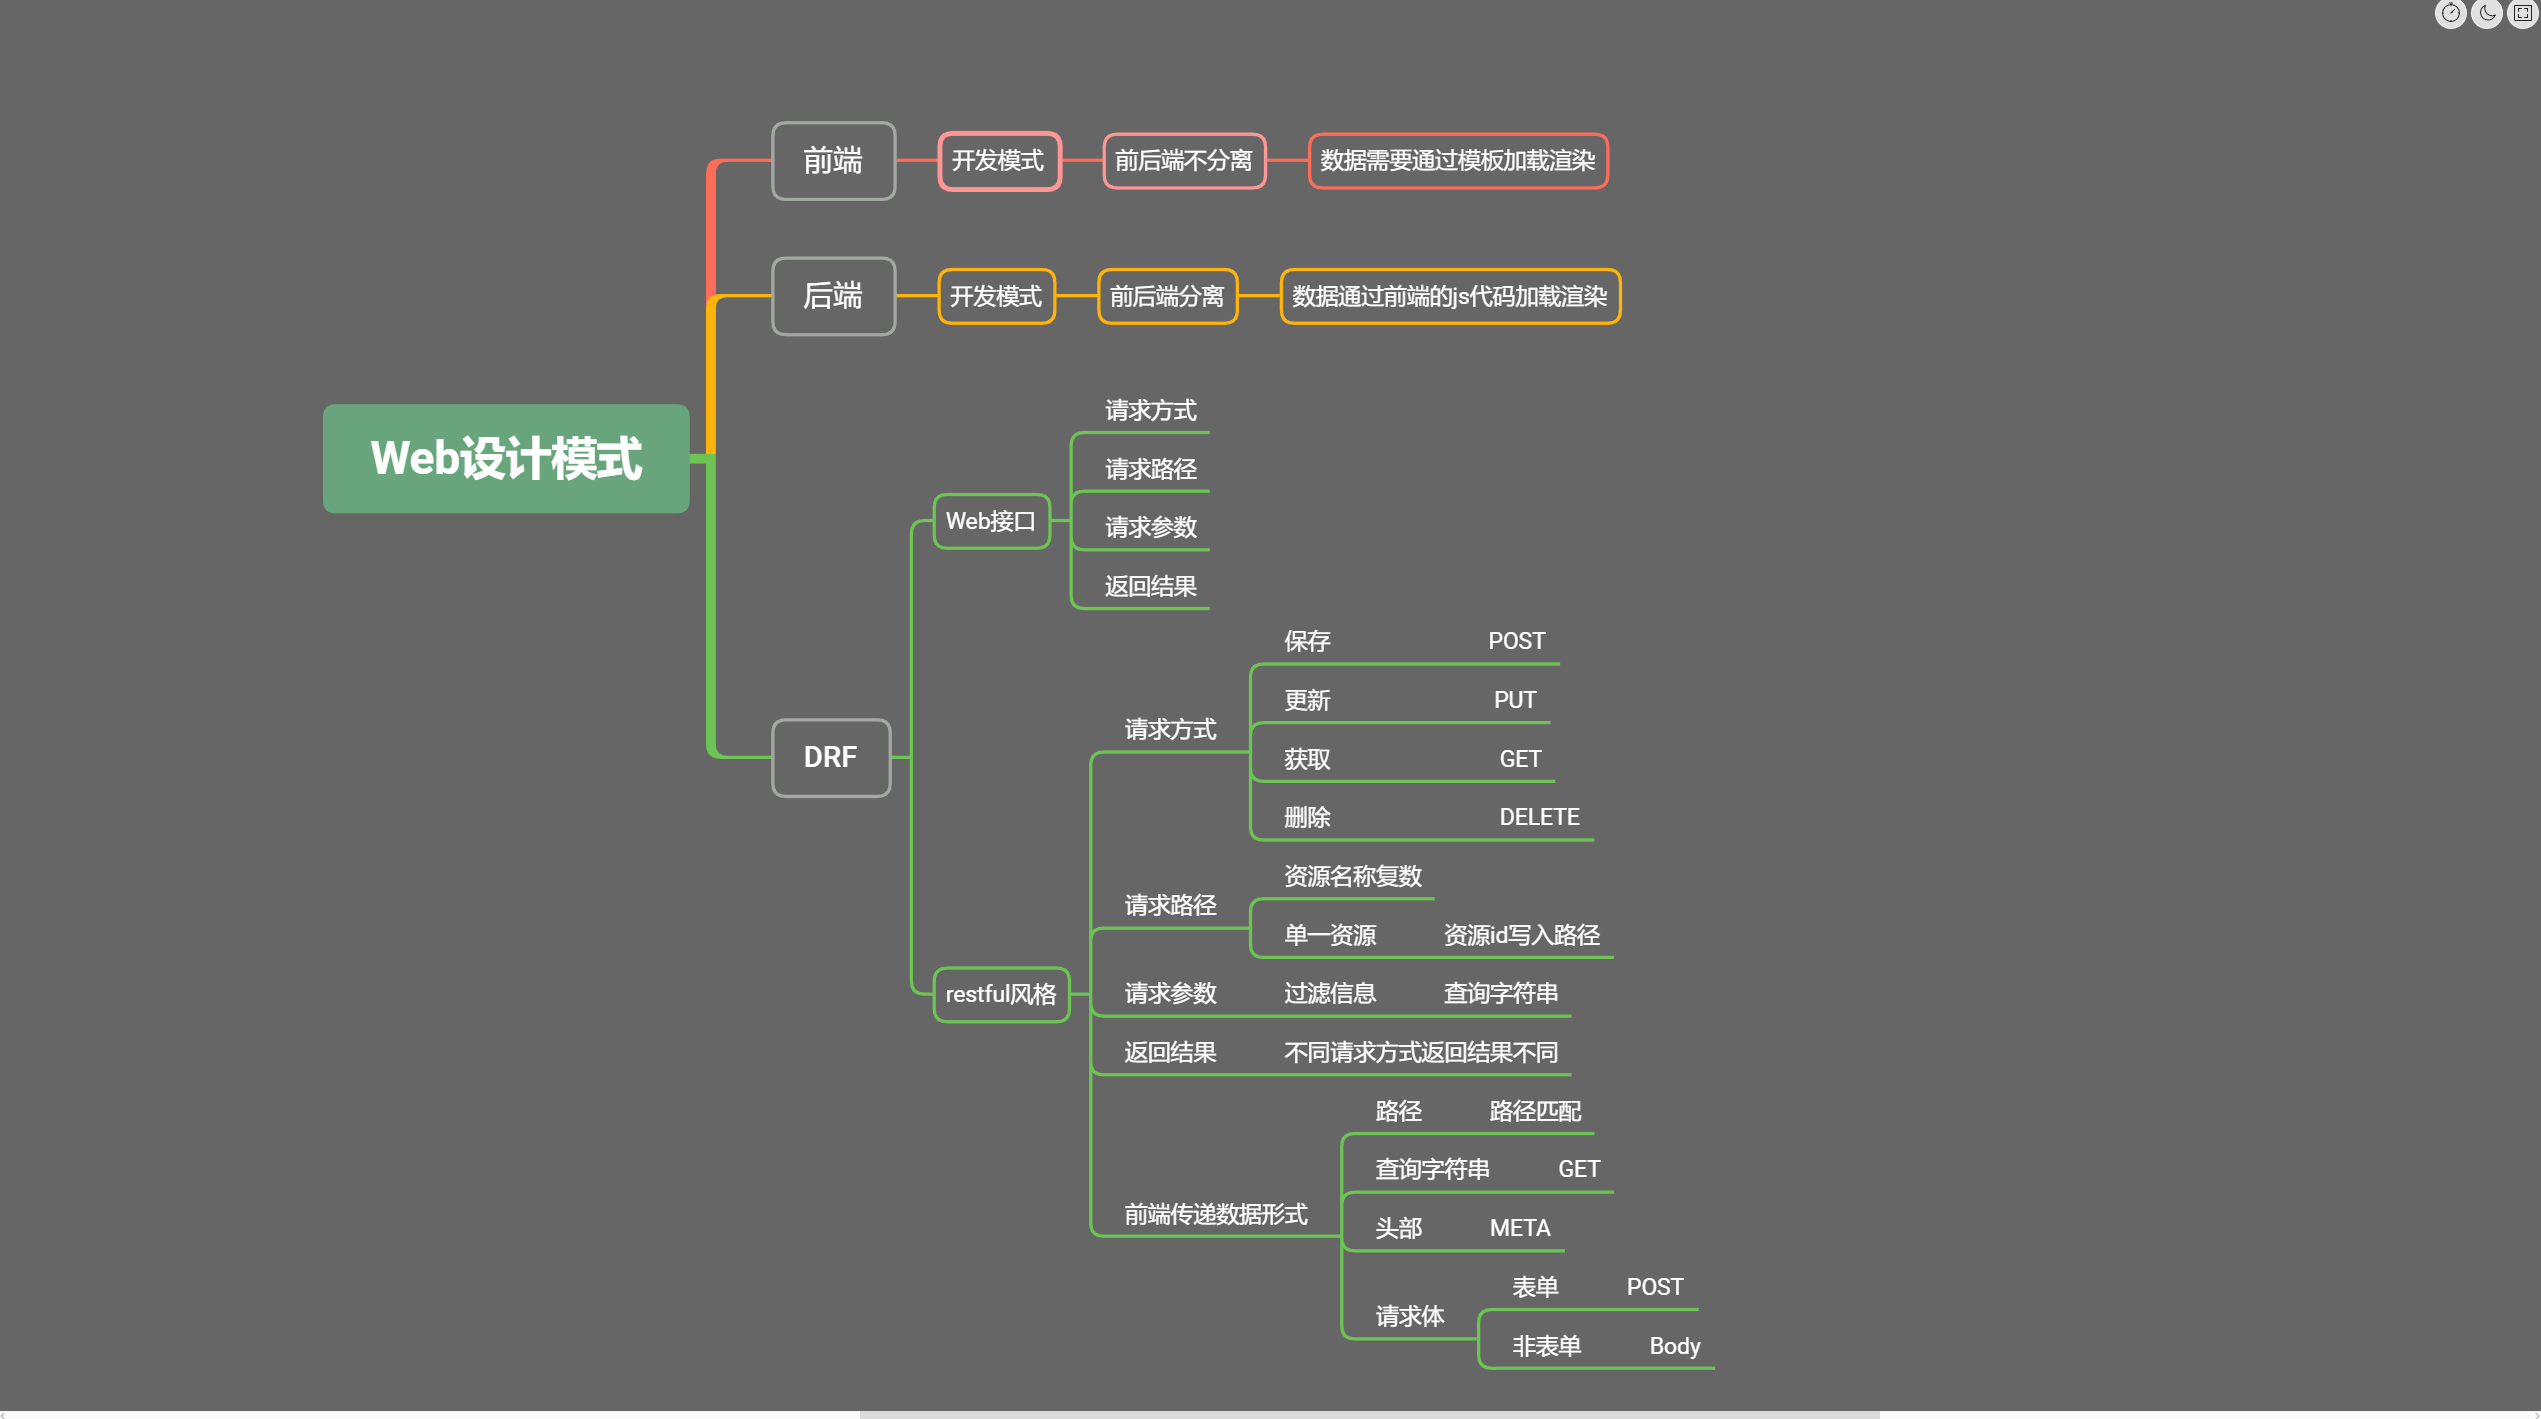The image size is (2541, 1419).
Task: Select the Web接口 node
Action: pos(991,521)
